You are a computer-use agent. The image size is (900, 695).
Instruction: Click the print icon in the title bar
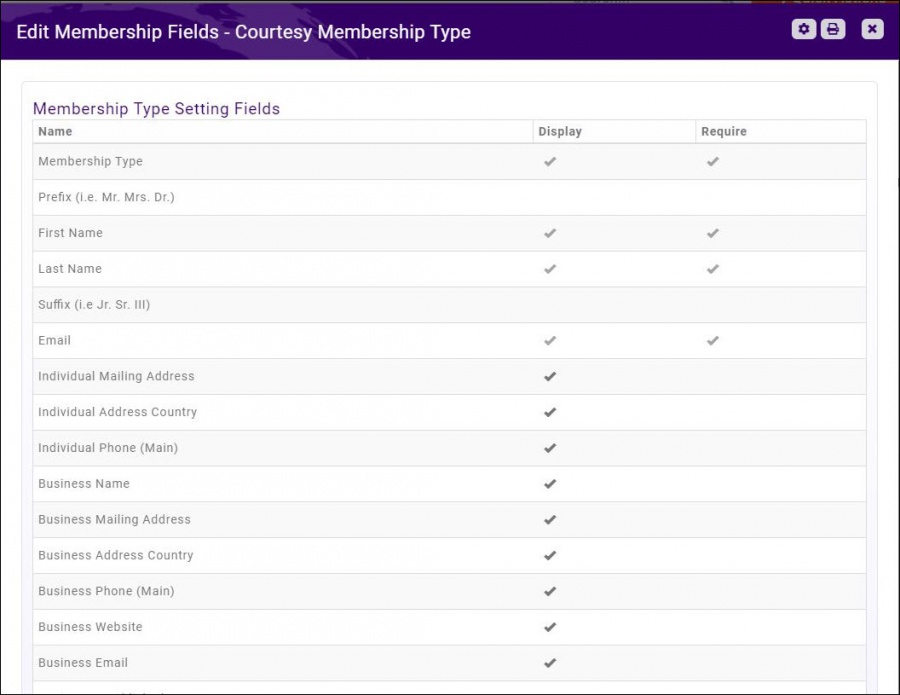coord(832,29)
